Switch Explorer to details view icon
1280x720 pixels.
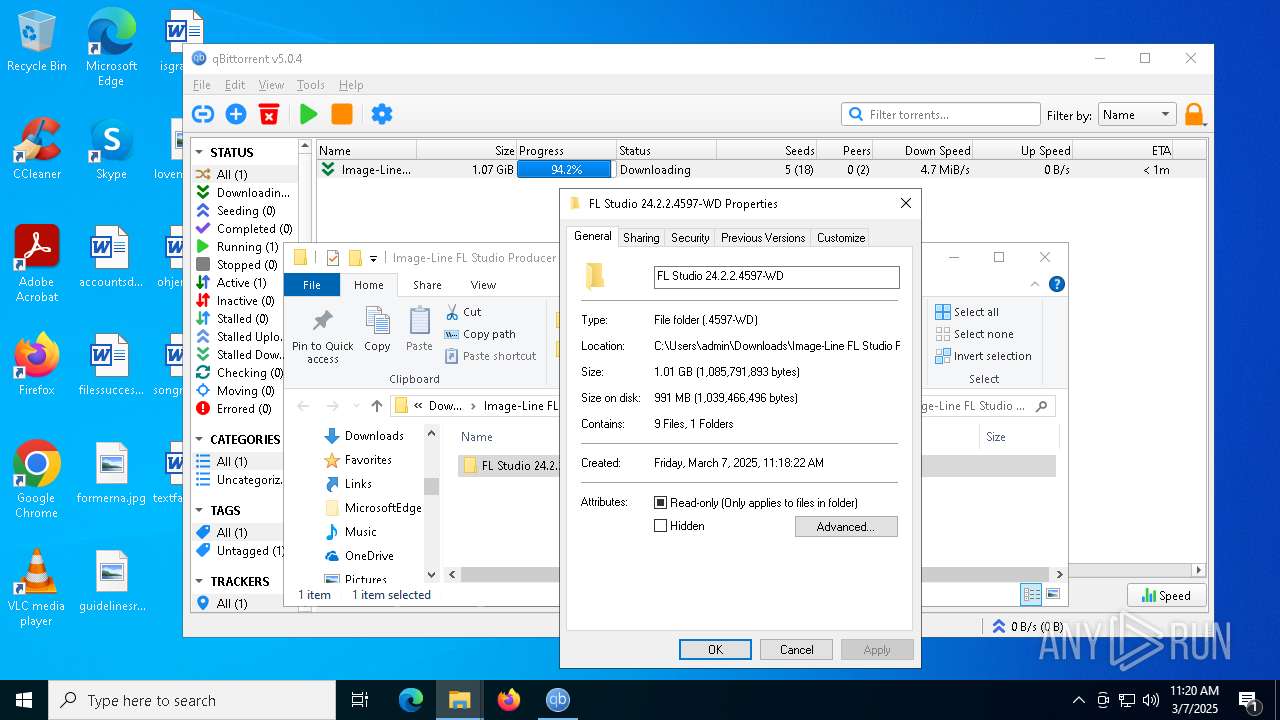coord(1031,595)
